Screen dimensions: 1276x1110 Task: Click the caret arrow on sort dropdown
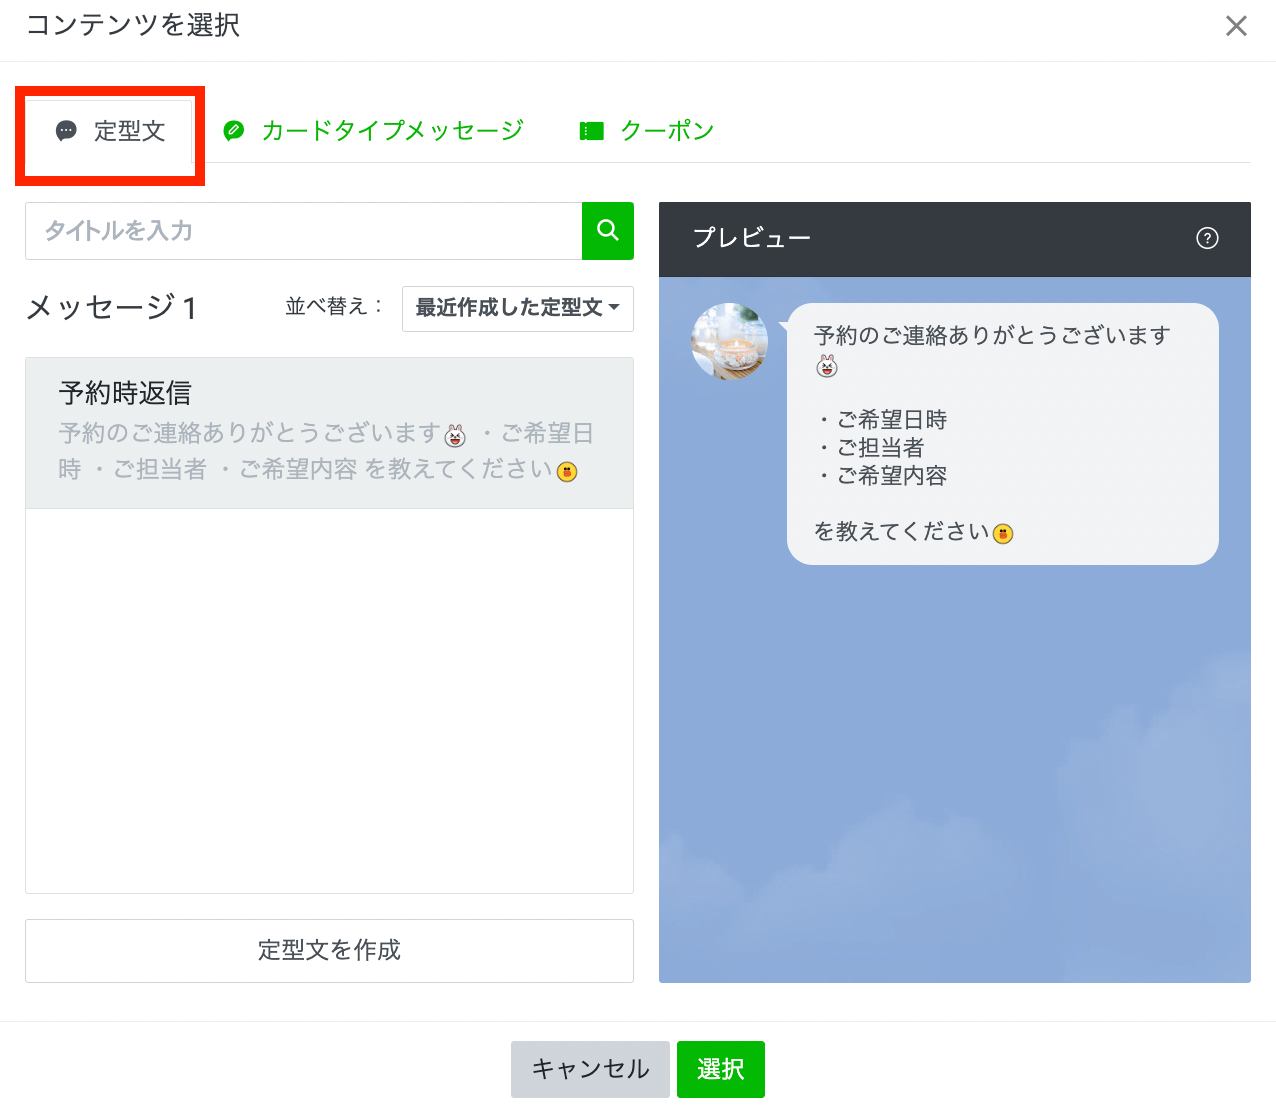tap(614, 308)
